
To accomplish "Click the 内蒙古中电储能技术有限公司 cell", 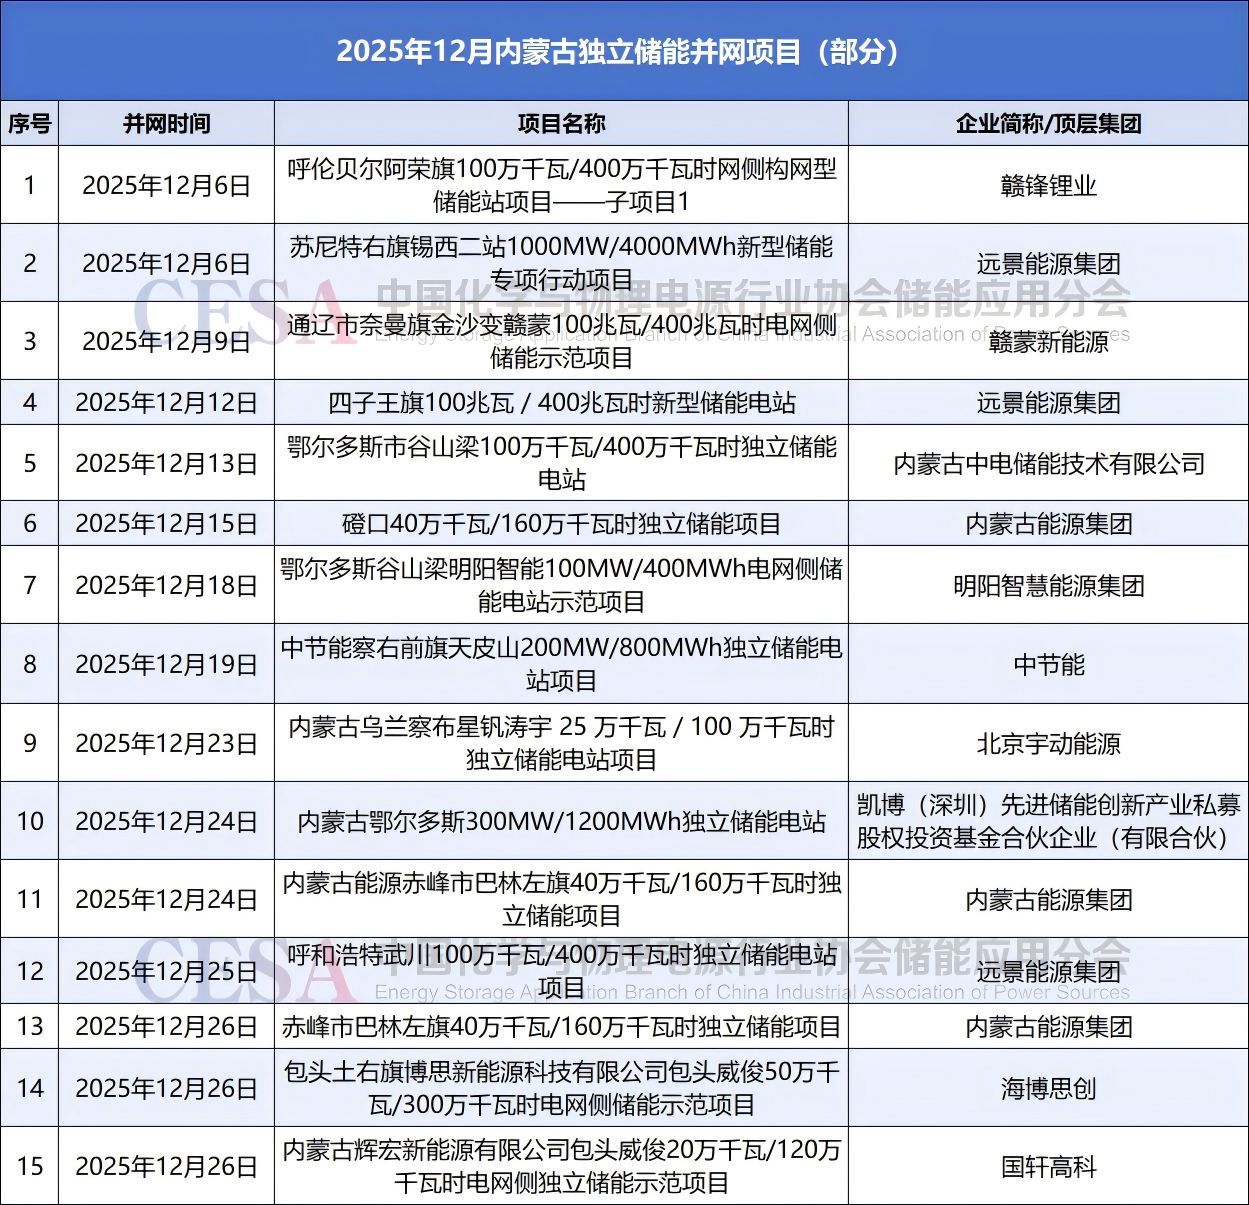I will tap(1048, 464).
